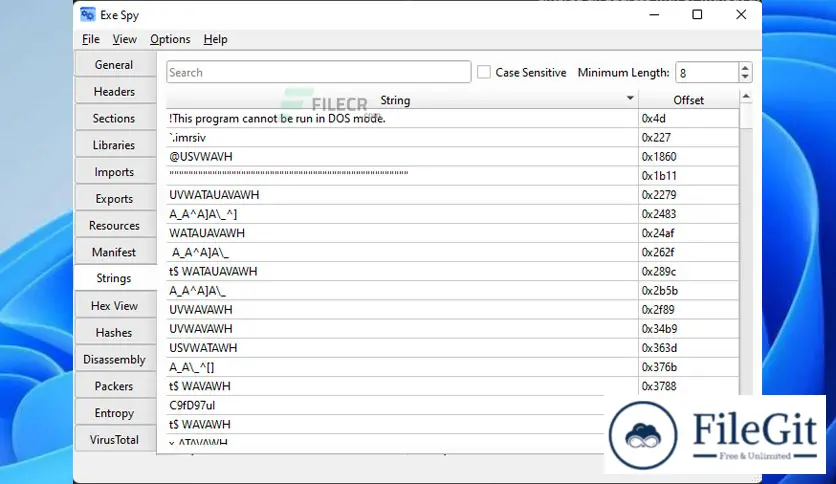Click offset cell 0x2483
836x484 pixels.
tap(688, 214)
